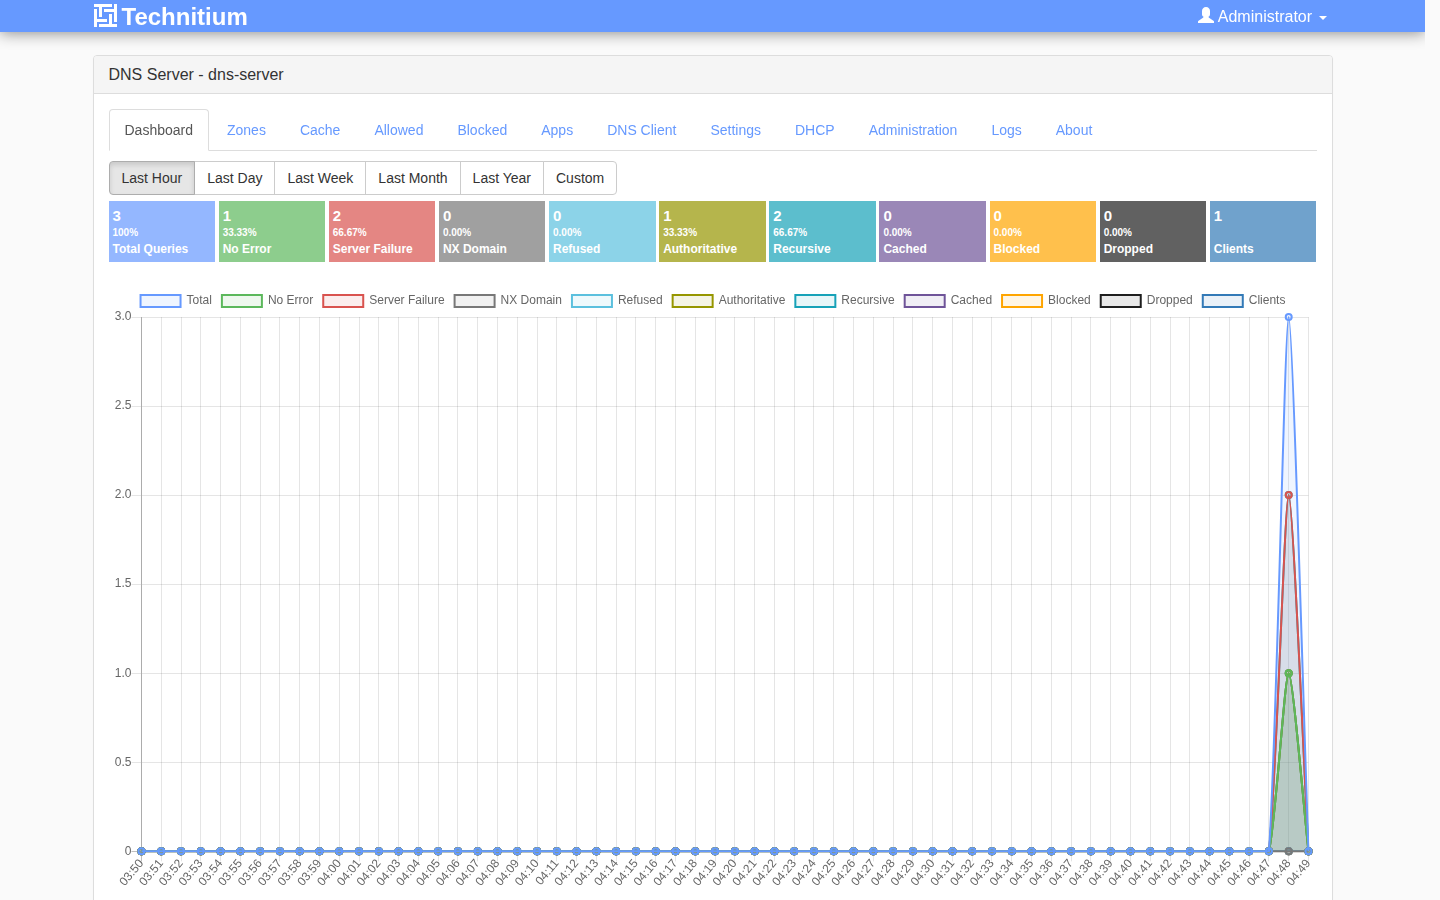Image resolution: width=1440 pixels, height=900 pixels.
Task: Click the Technitium brand name text
Action: 185,16
